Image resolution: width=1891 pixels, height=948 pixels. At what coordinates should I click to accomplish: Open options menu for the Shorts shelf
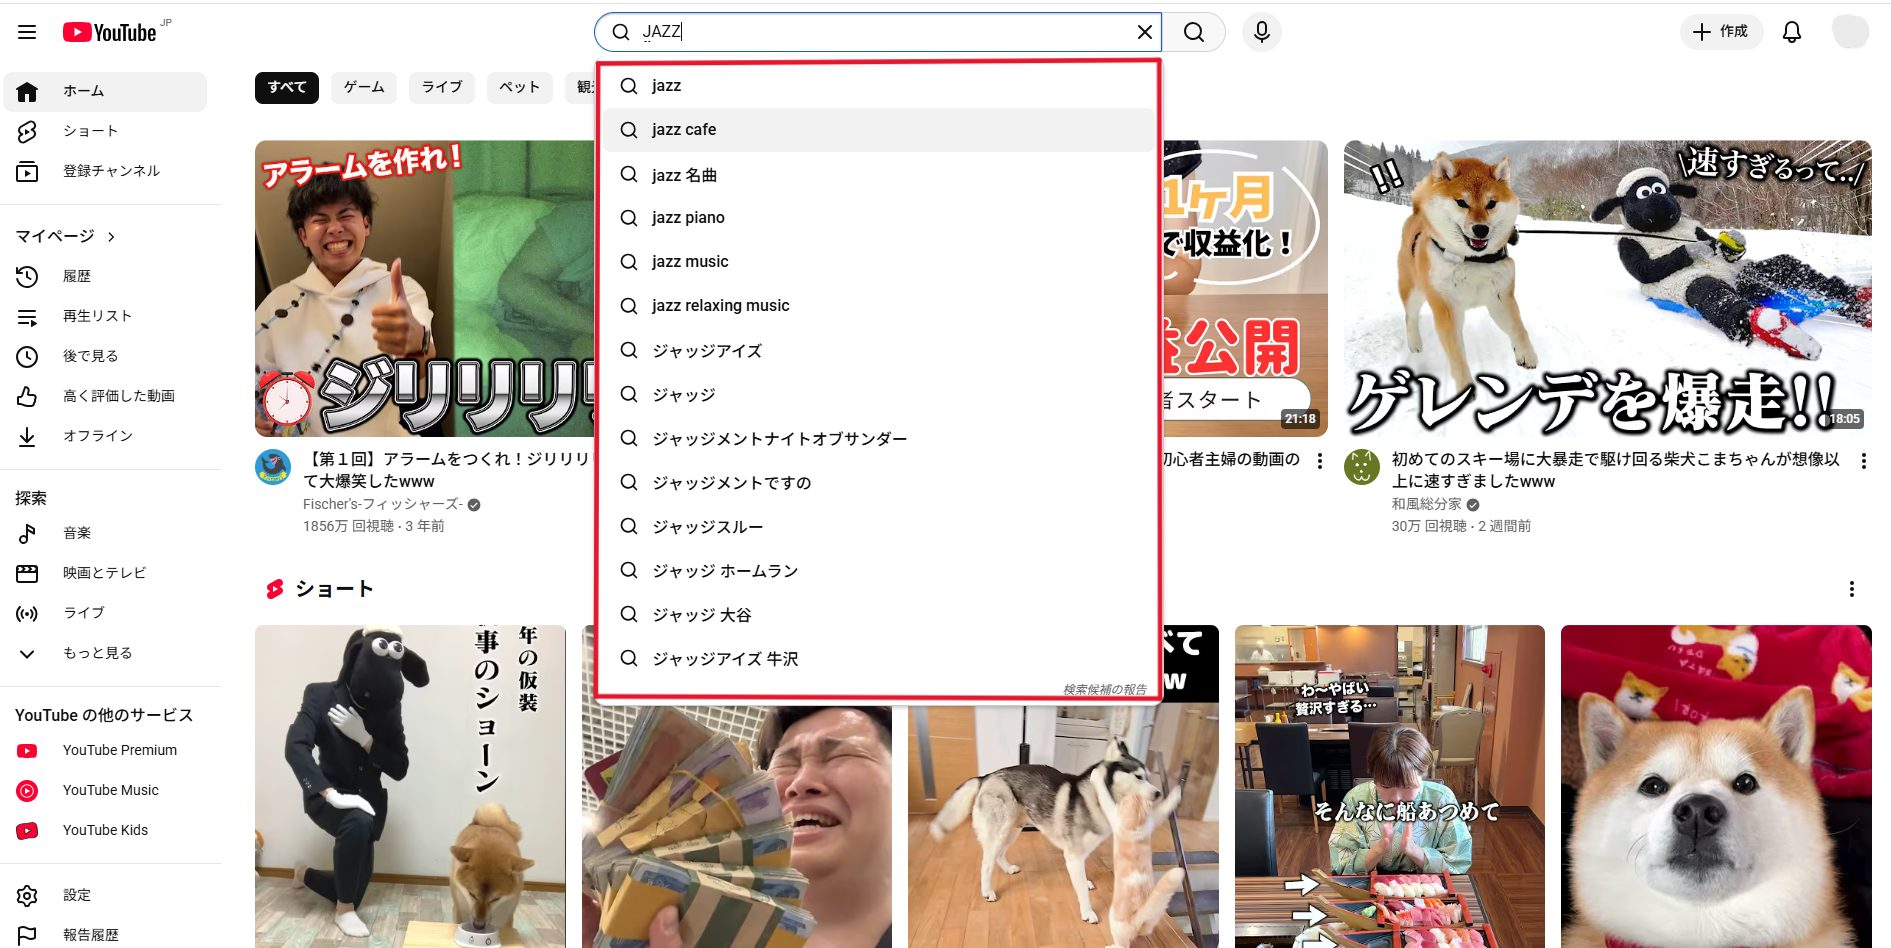pyautogui.click(x=1851, y=589)
